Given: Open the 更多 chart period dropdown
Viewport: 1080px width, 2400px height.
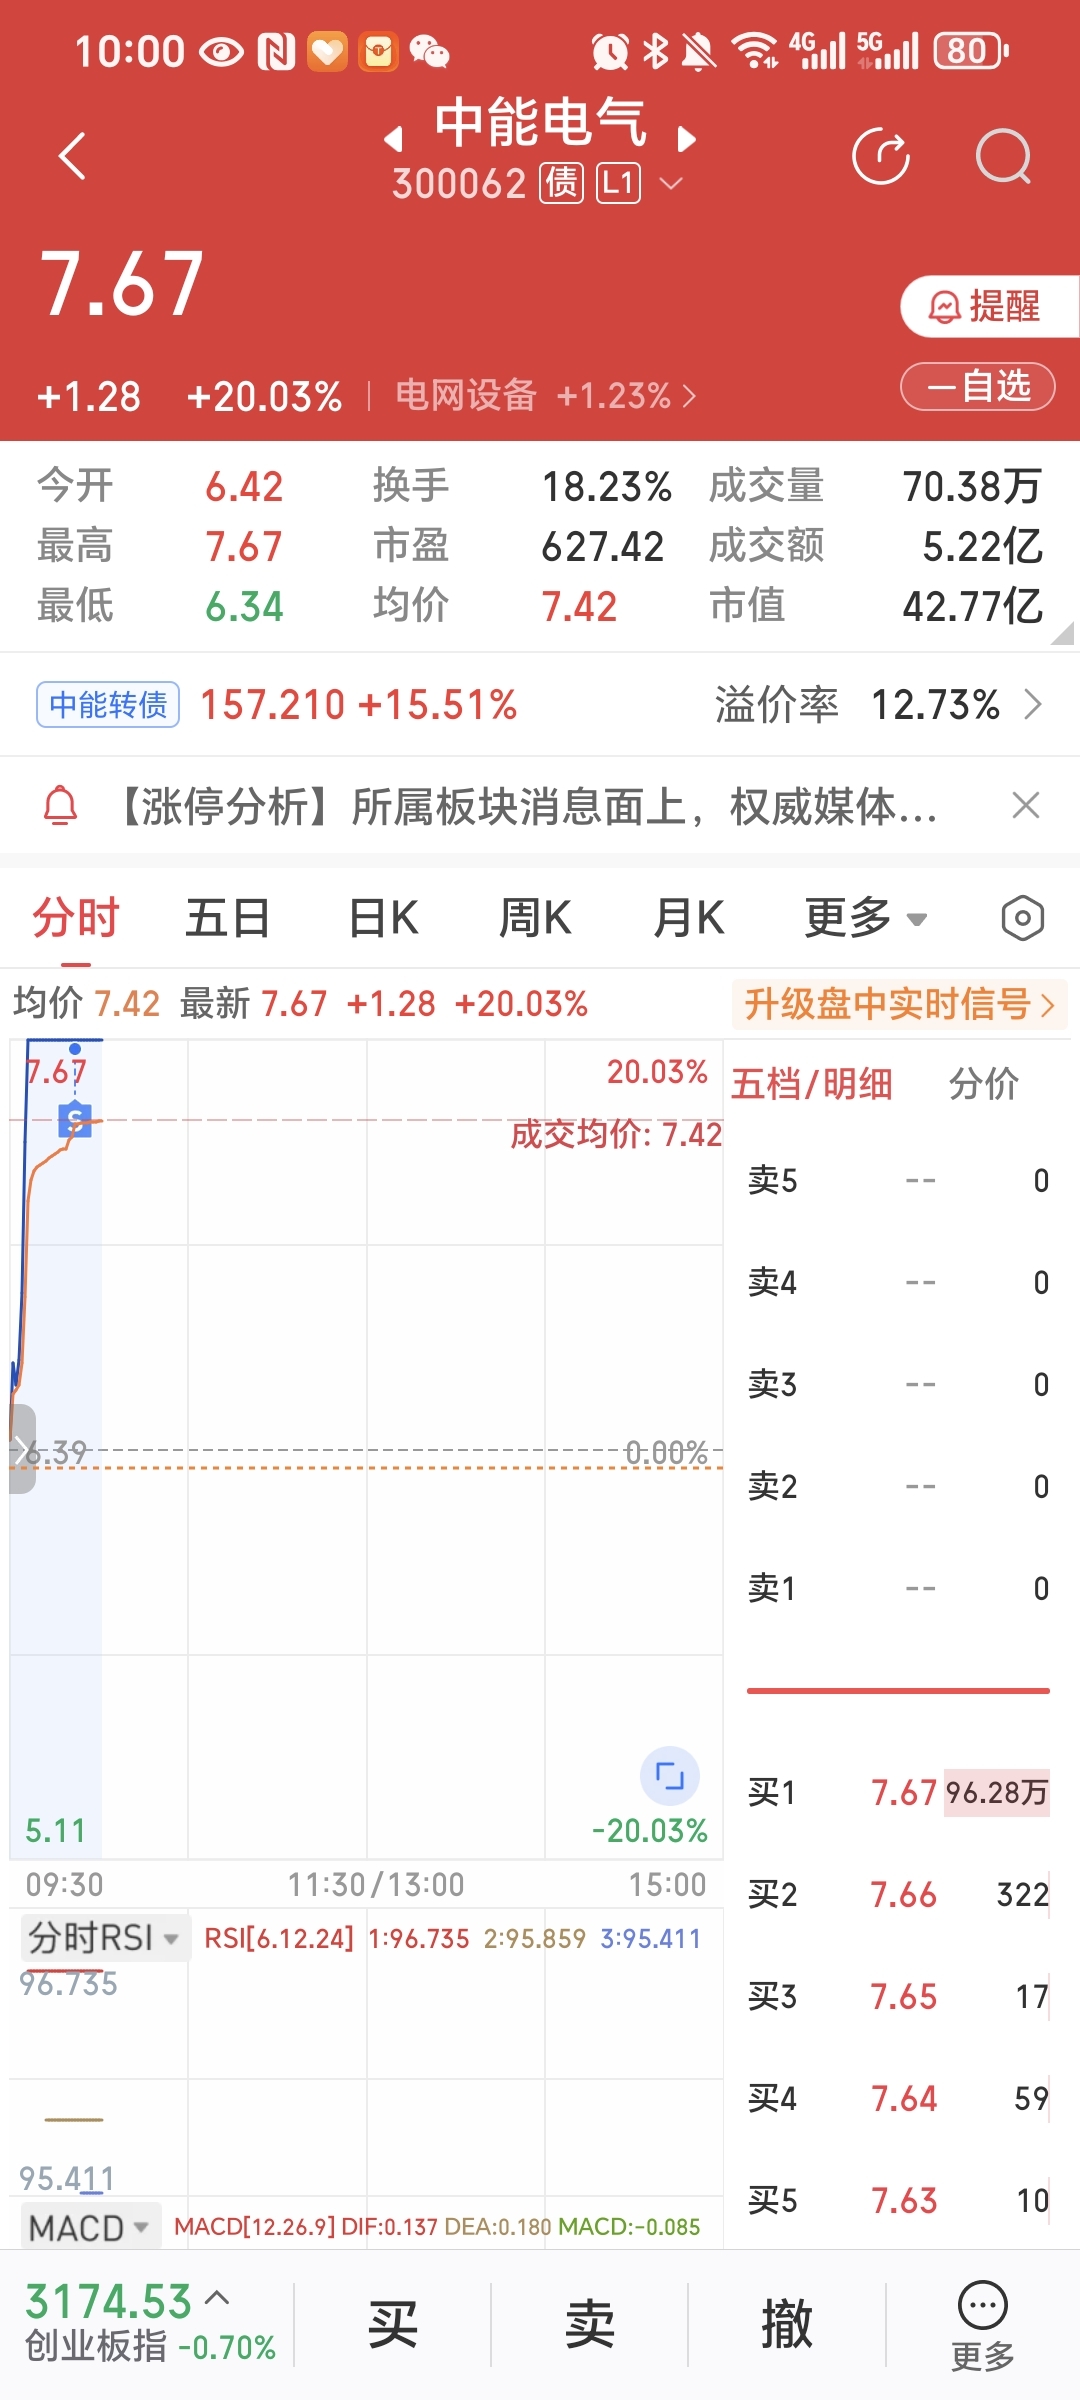Looking at the screenshot, I should 866,918.
